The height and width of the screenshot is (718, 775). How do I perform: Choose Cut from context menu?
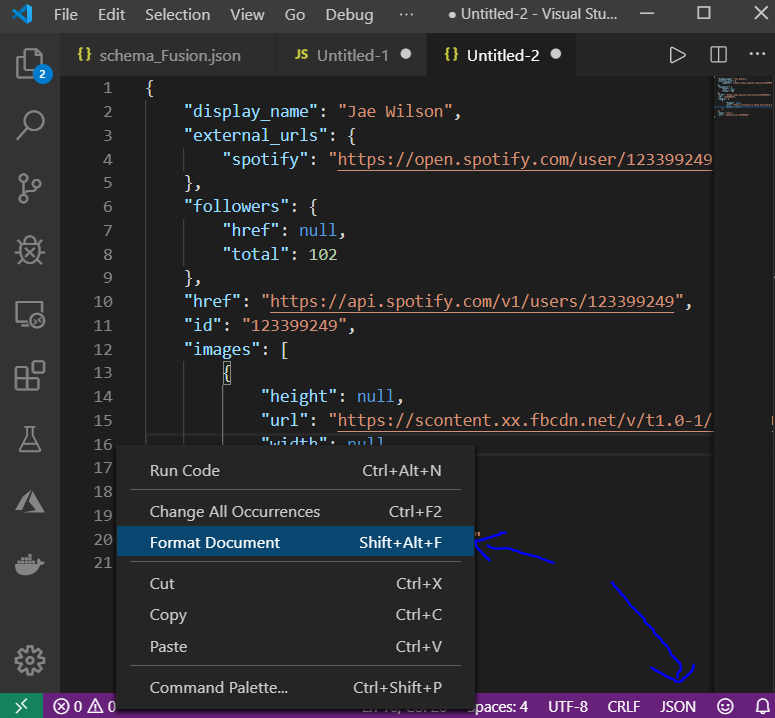296,584
